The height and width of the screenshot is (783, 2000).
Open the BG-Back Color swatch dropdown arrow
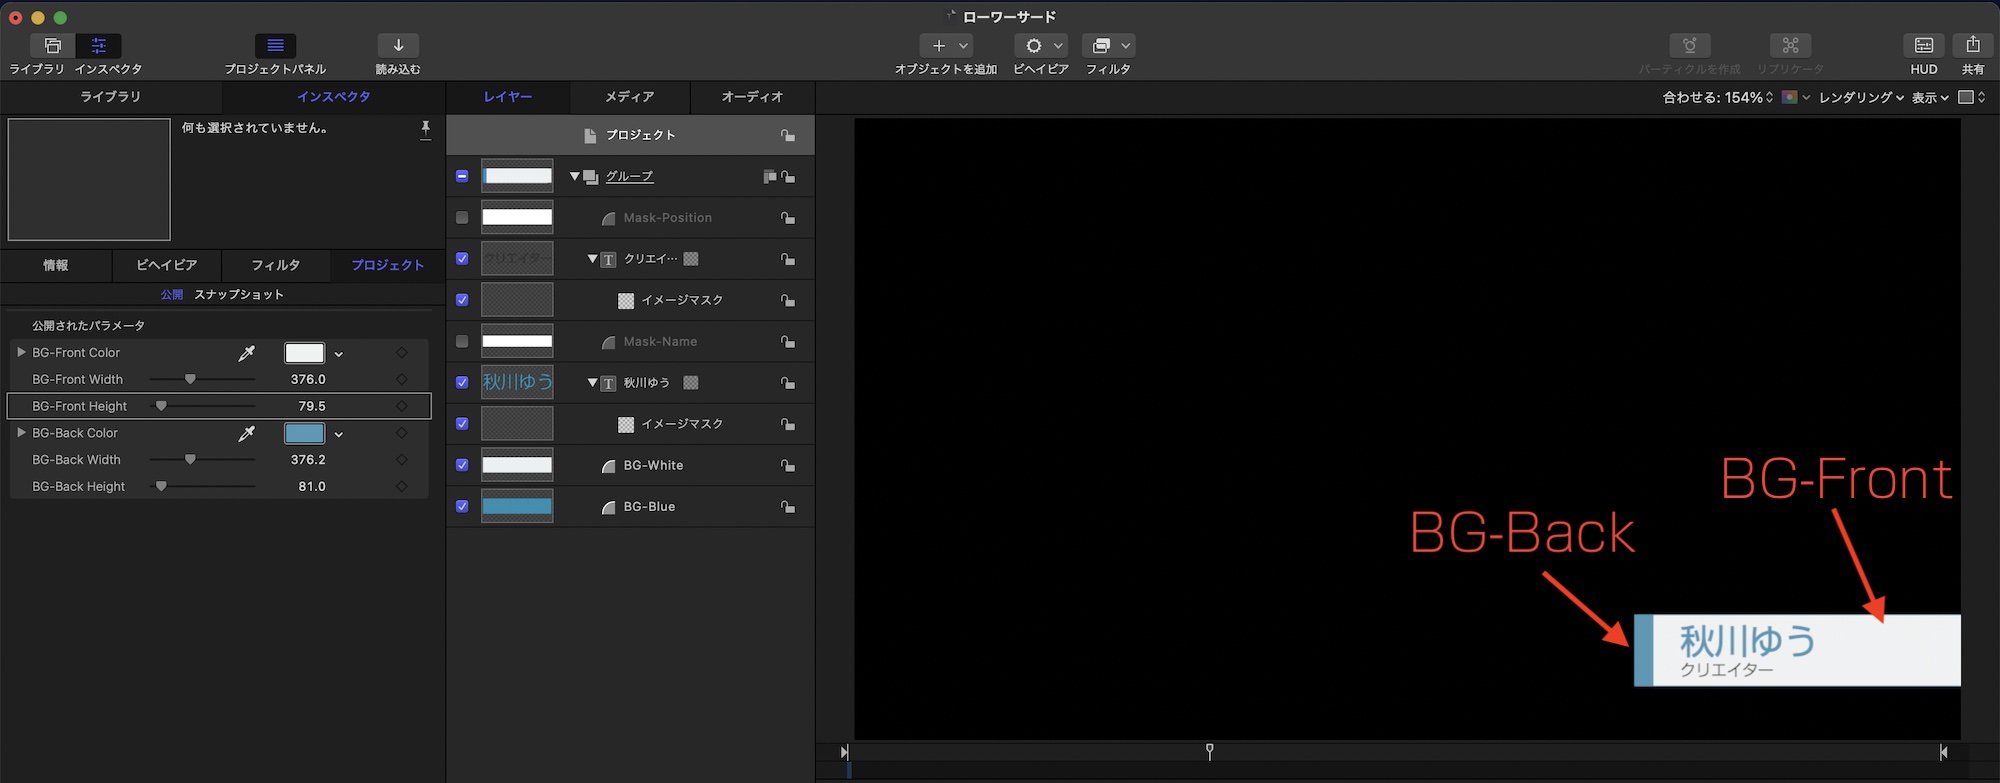[x=339, y=434]
